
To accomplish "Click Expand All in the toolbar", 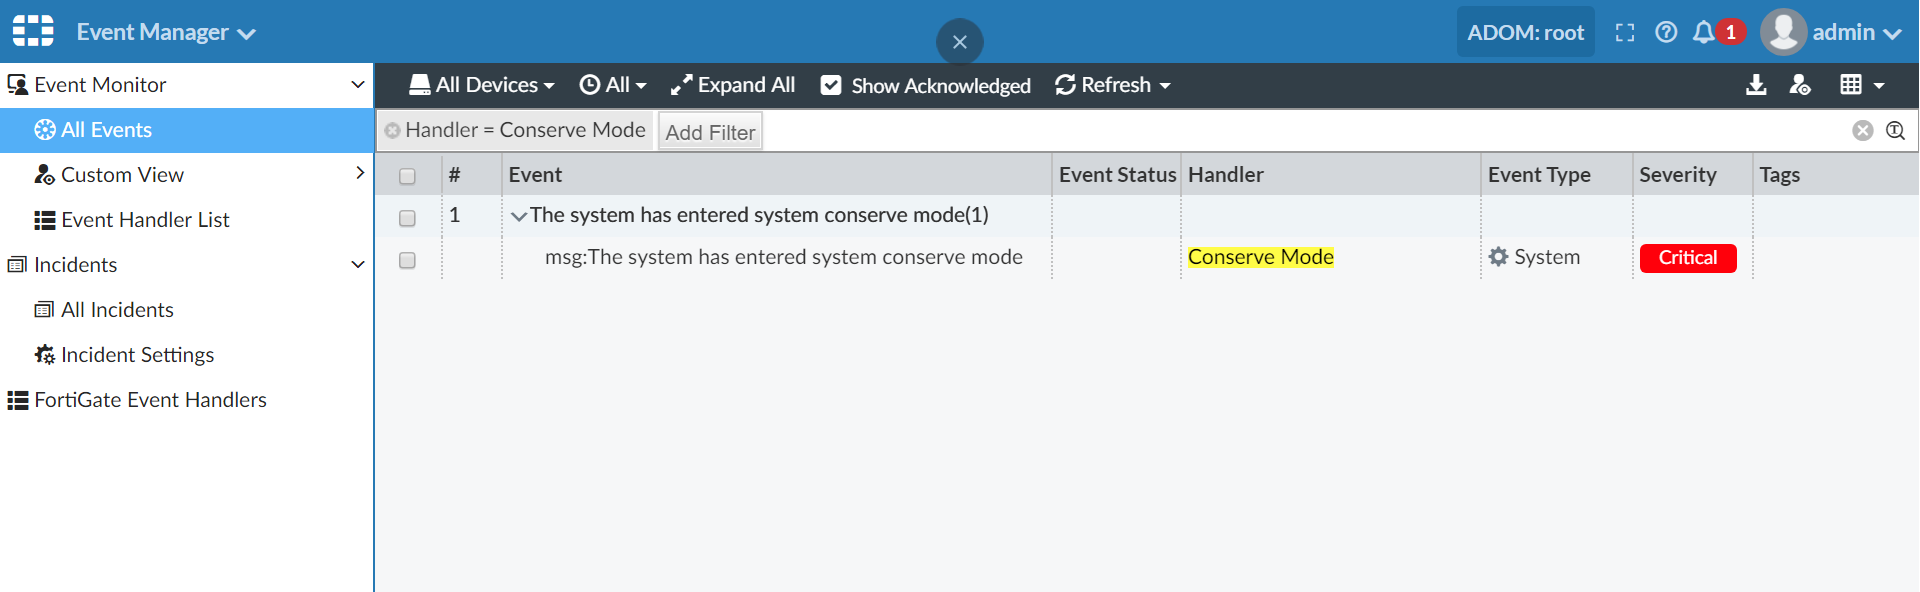I will click(733, 85).
